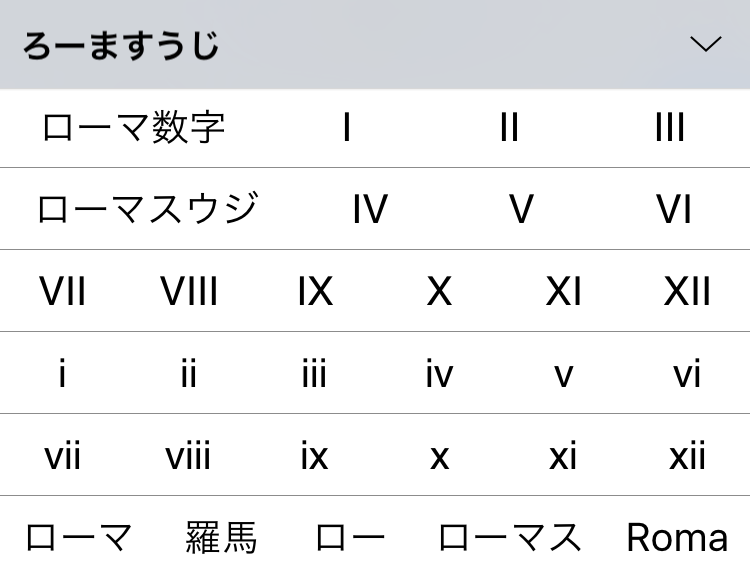Insert uppercase Roman numeral IV
Image resolution: width=750 pixels, height=575 pixels.
coord(370,210)
